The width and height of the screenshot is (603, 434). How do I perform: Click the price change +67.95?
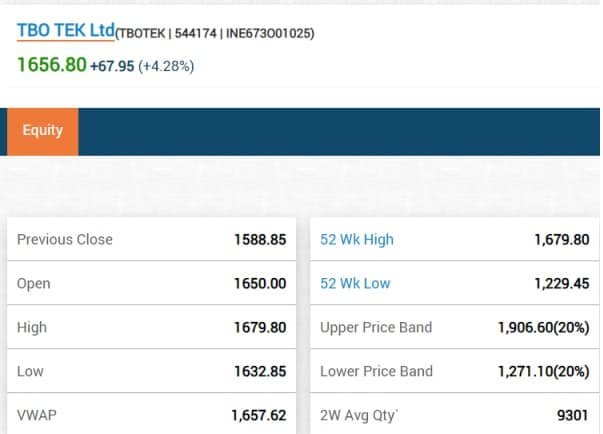pos(112,66)
